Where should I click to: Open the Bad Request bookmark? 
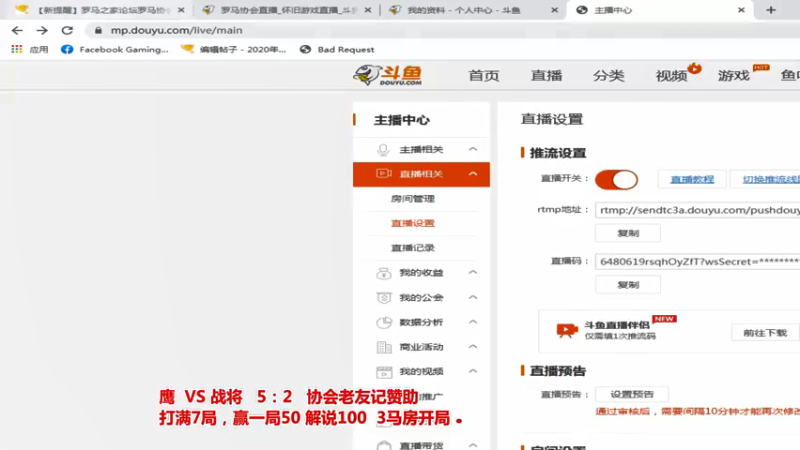[x=337, y=49]
